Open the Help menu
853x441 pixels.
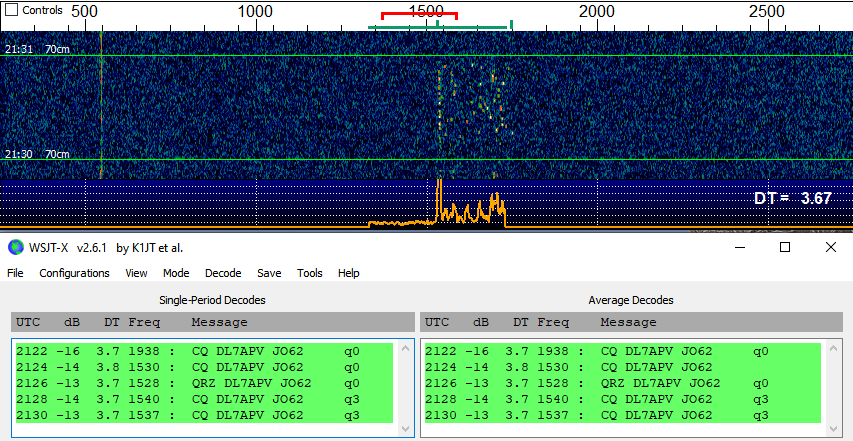[x=348, y=273]
